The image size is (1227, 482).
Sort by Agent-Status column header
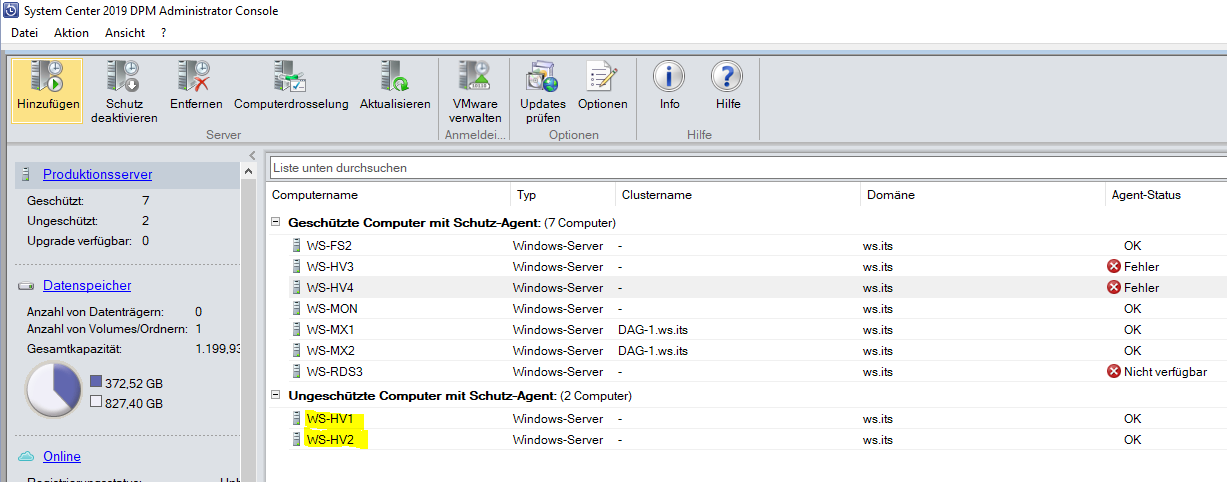click(x=1166, y=195)
